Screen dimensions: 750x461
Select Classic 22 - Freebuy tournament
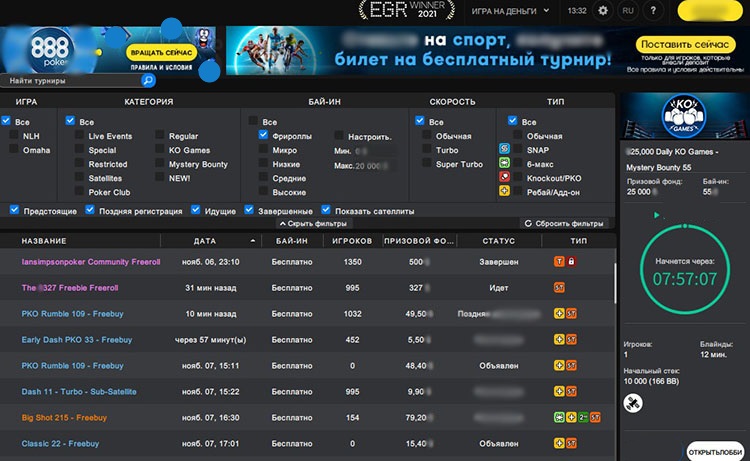tap(60, 443)
